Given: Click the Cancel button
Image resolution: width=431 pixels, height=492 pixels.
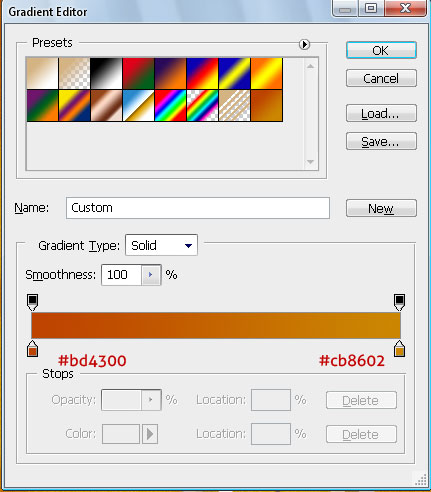Looking at the screenshot, I should (381, 78).
